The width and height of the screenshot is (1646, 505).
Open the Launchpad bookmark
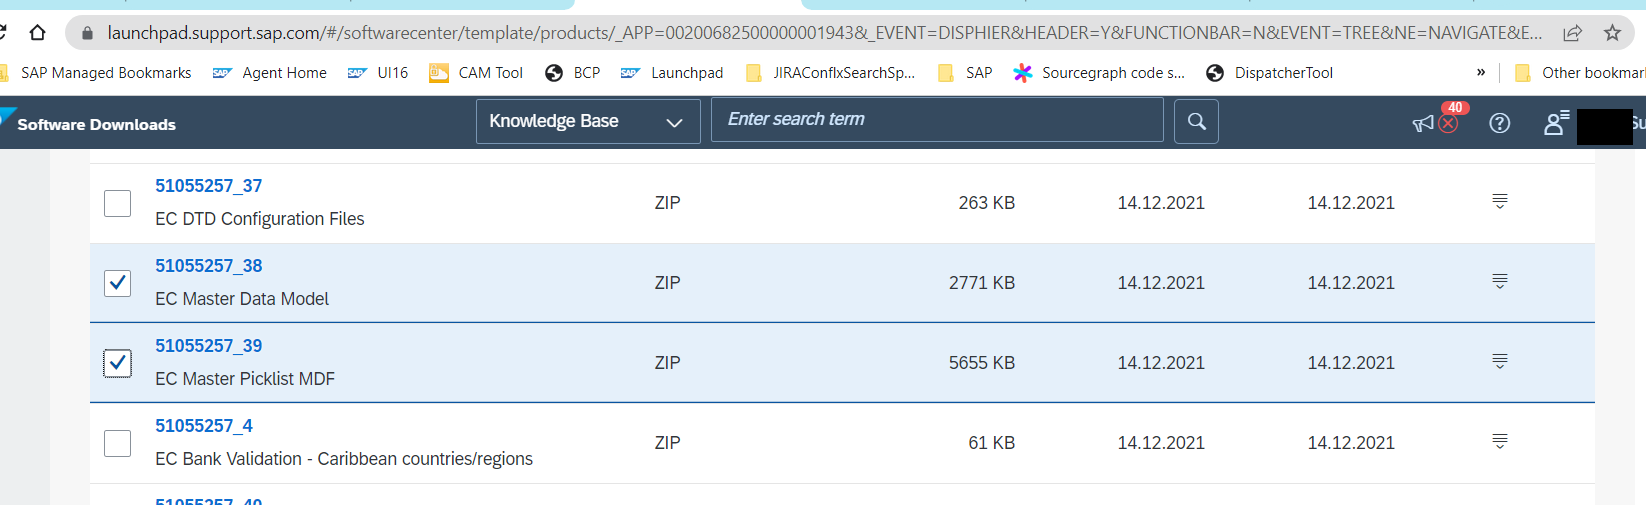click(672, 73)
